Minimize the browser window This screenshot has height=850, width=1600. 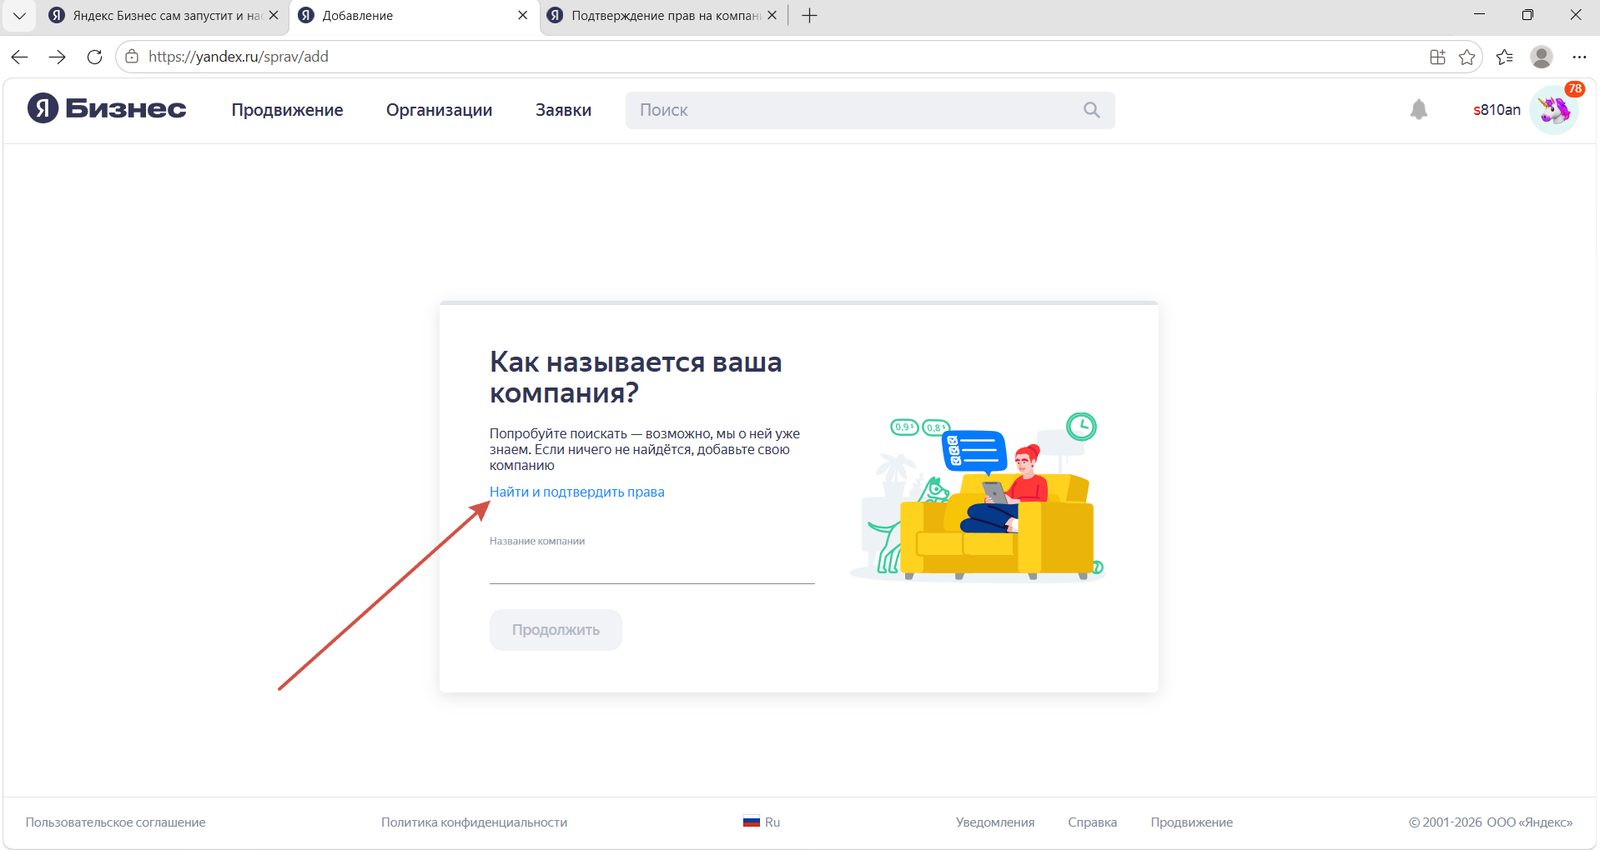tap(1479, 15)
